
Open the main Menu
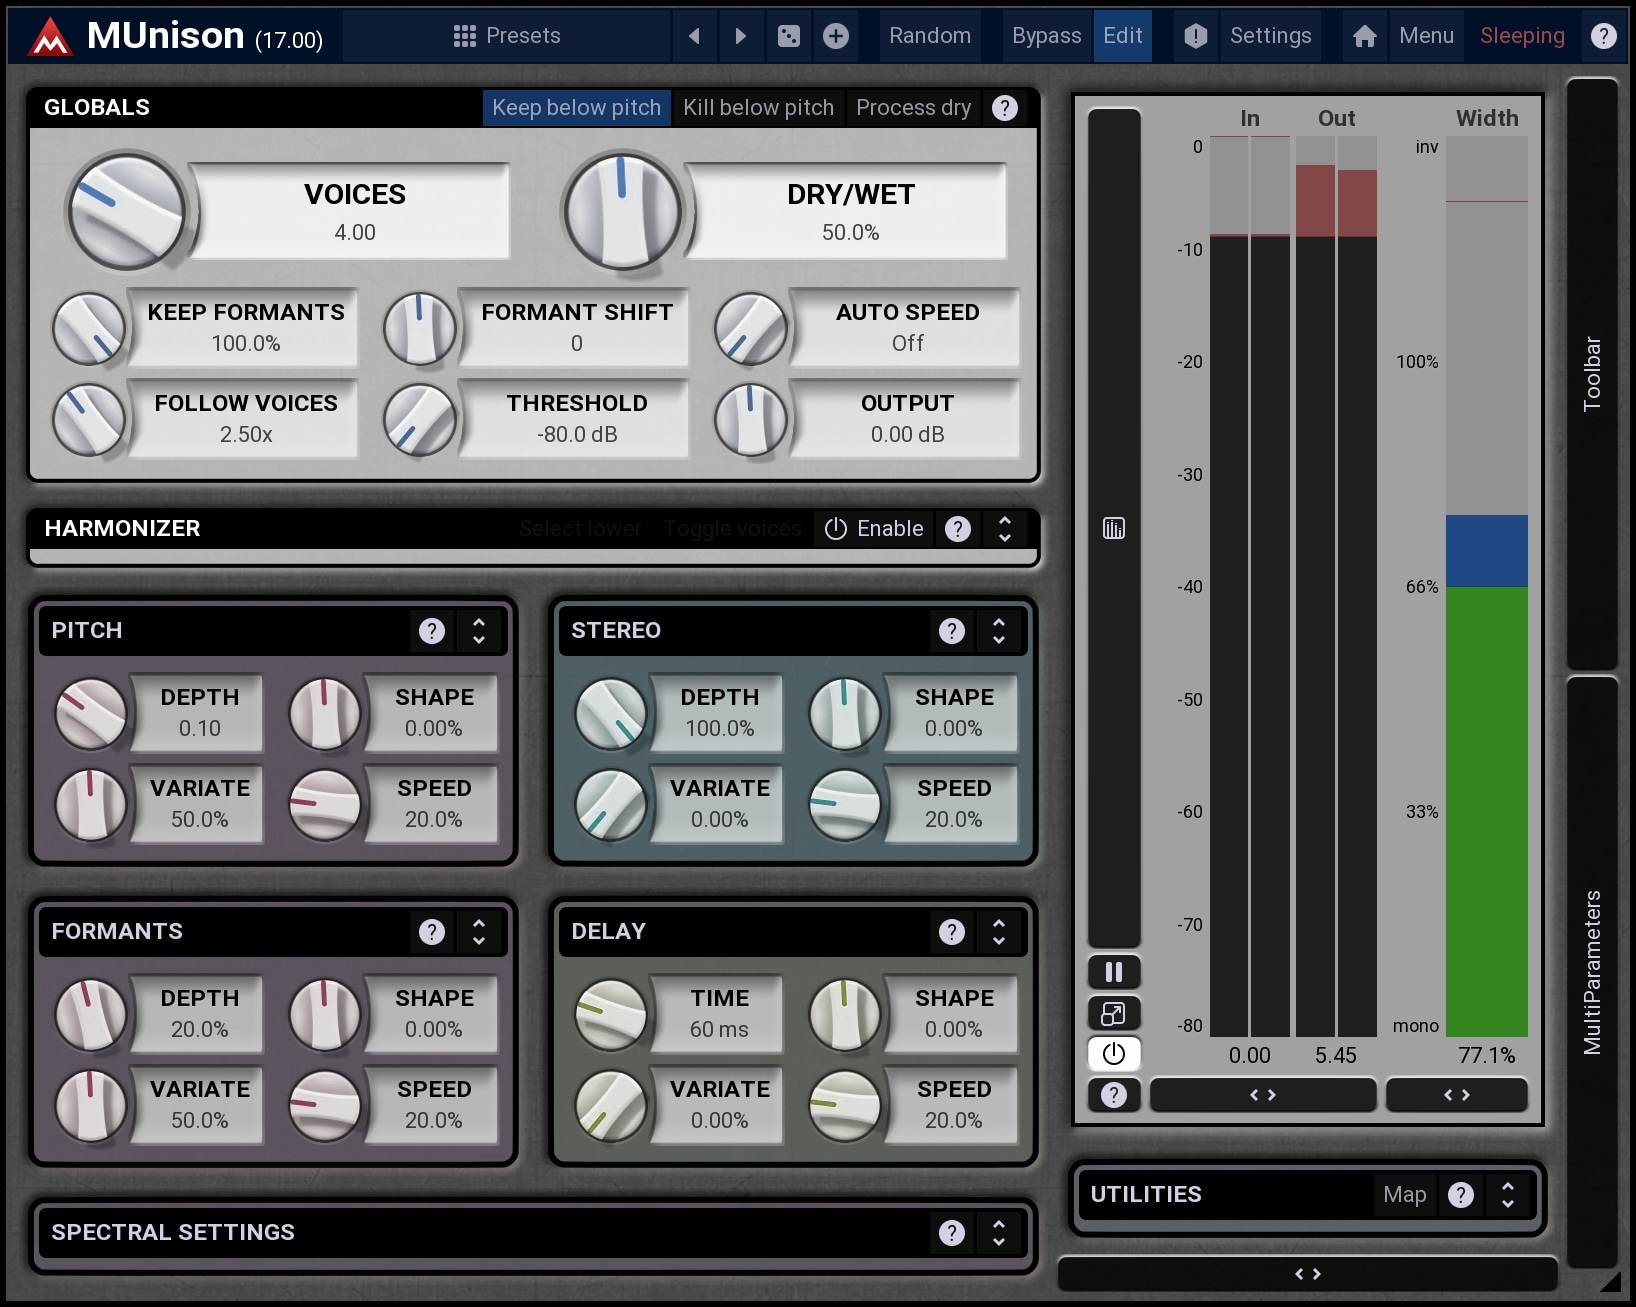[1426, 36]
